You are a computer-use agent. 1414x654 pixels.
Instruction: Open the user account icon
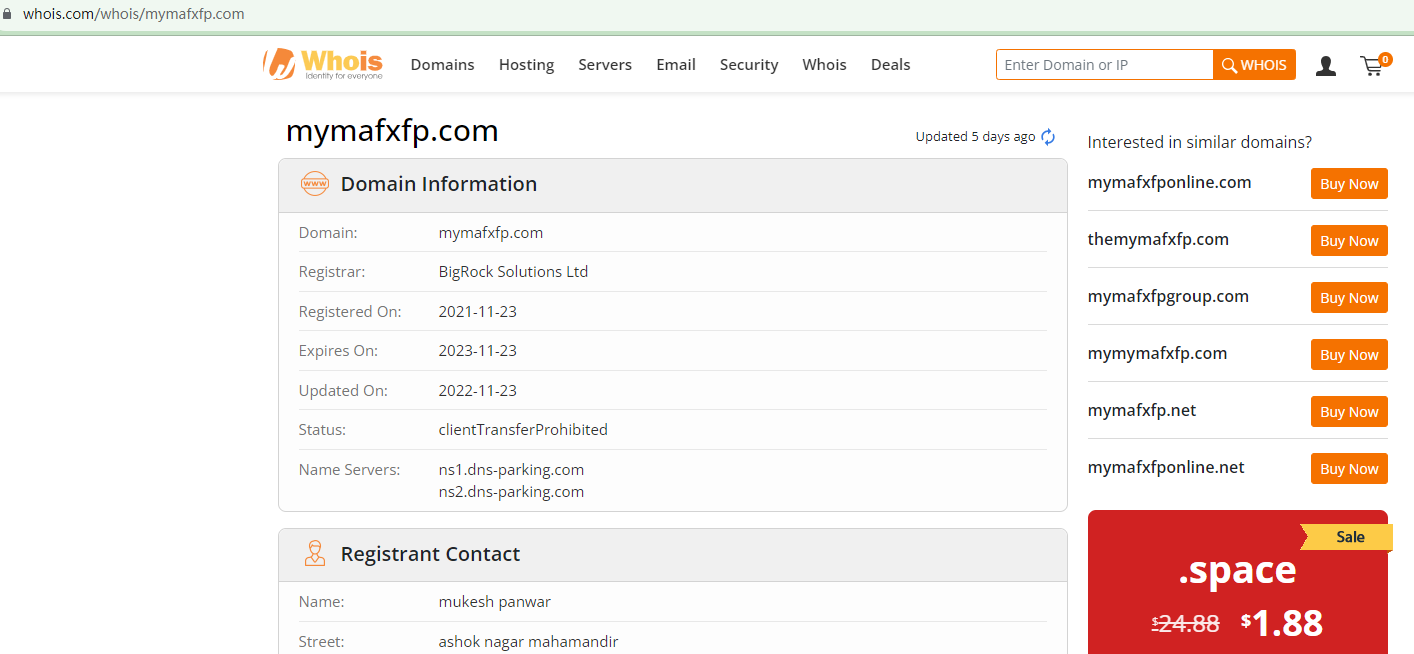pyautogui.click(x=1326, y=66)
